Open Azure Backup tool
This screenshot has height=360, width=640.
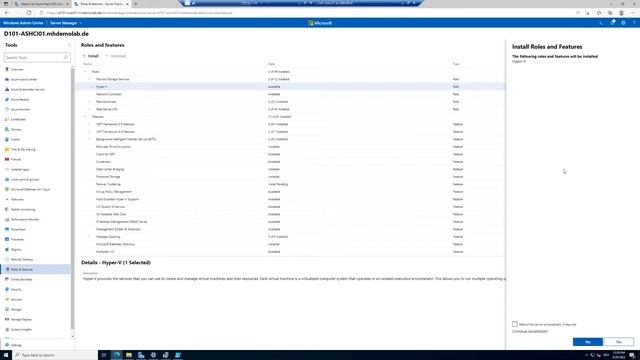coord(20,100)
